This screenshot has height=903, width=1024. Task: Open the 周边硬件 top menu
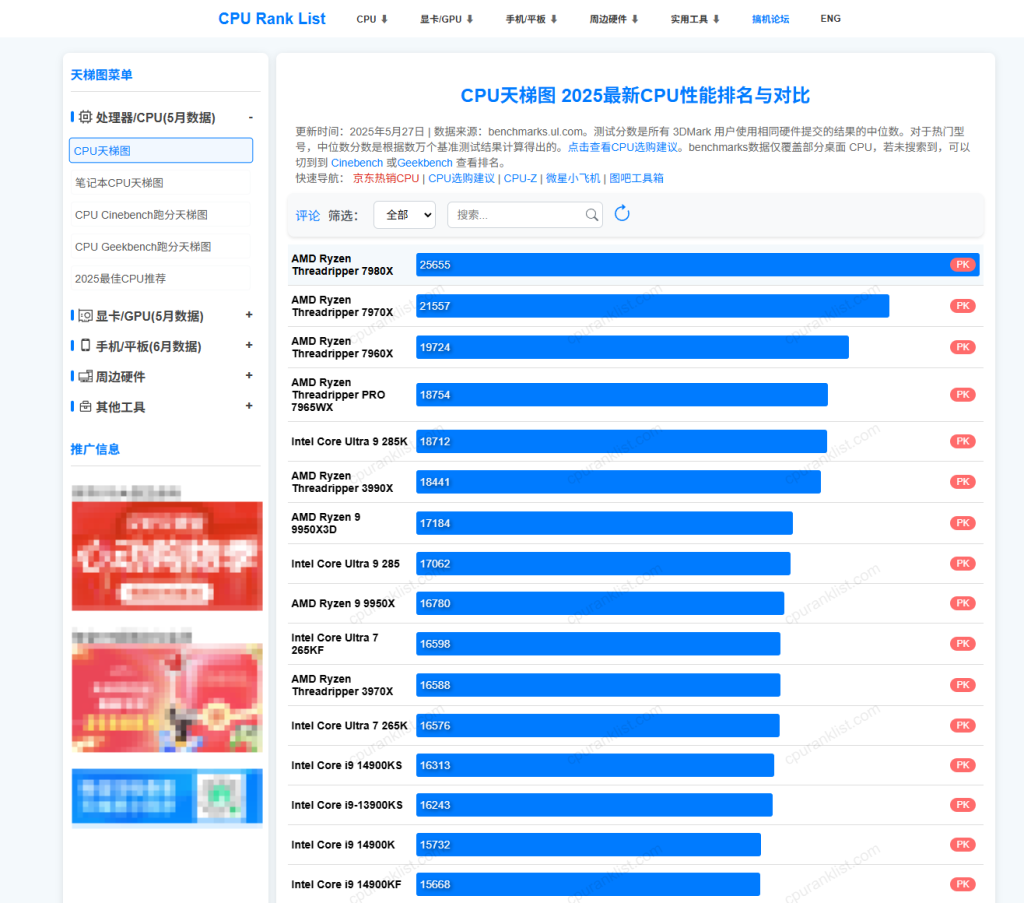coord(613,19)
